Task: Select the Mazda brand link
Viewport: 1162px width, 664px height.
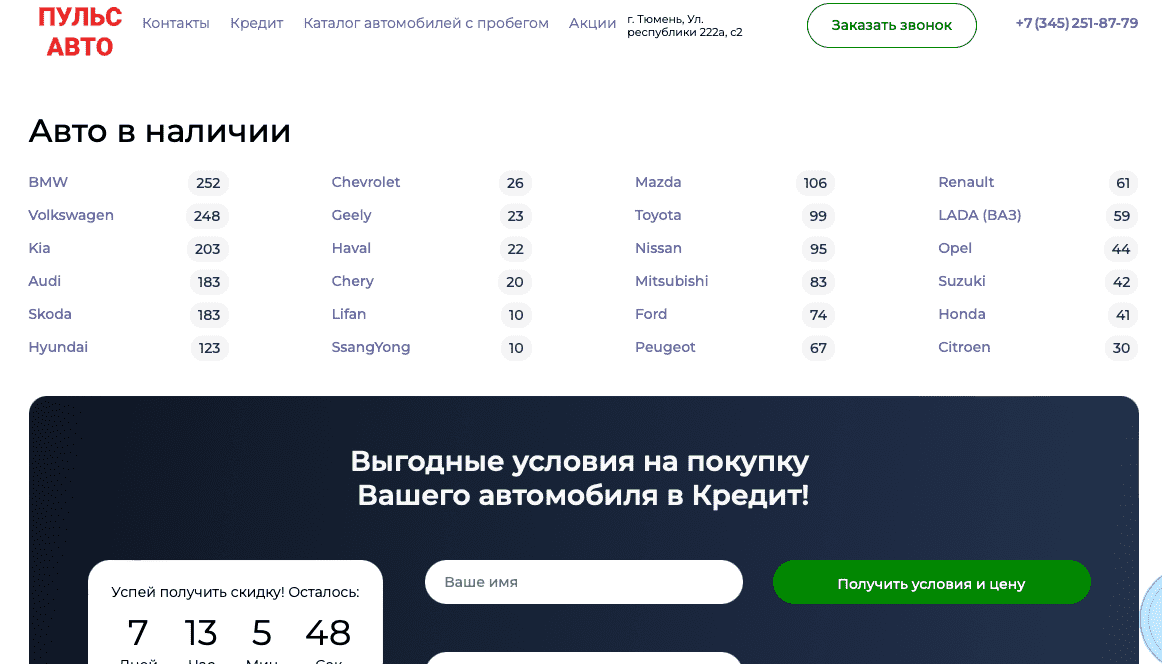Action: point(658,182)
